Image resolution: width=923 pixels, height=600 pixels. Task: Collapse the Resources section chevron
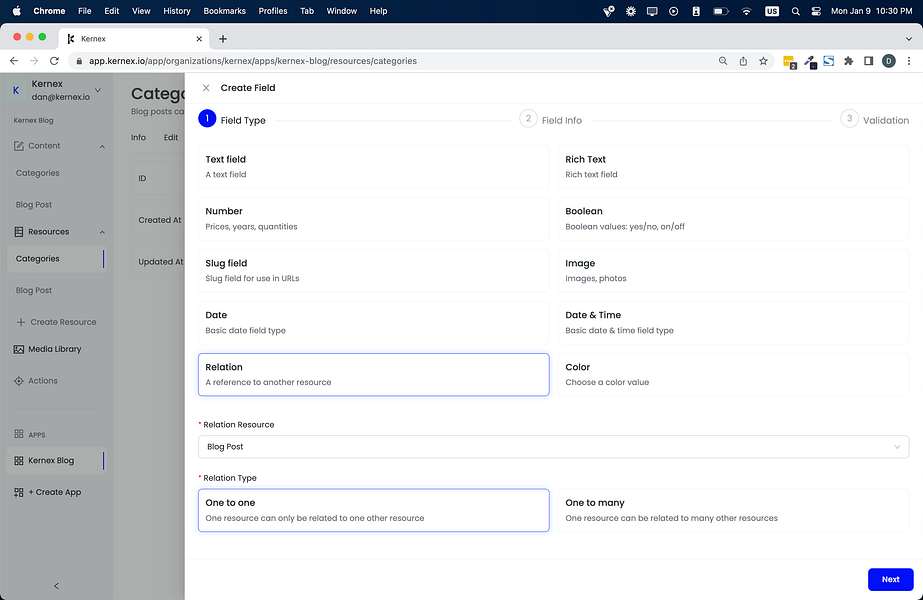tap(102, 232)
